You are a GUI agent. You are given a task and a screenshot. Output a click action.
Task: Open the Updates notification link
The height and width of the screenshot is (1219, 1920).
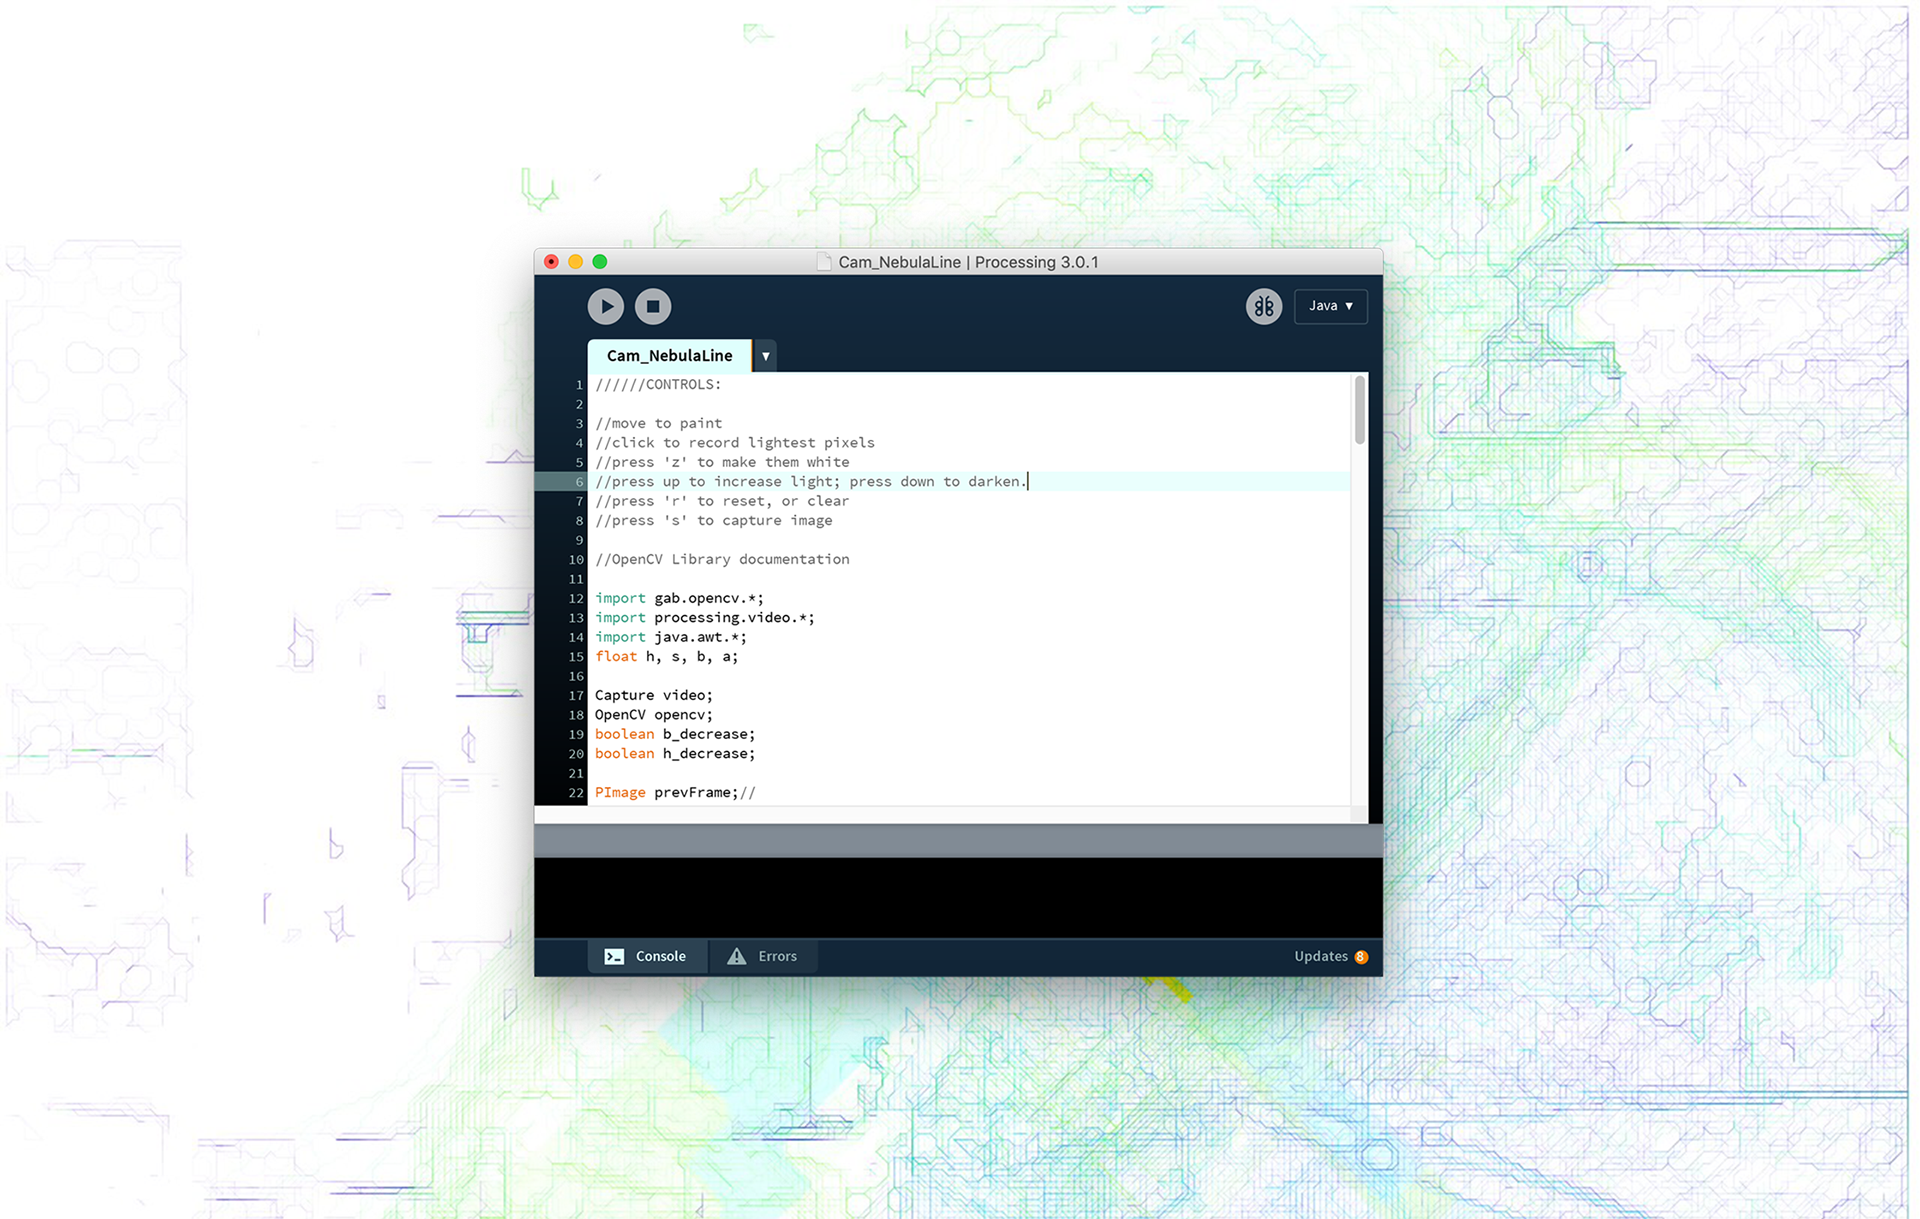point(1320,956)
